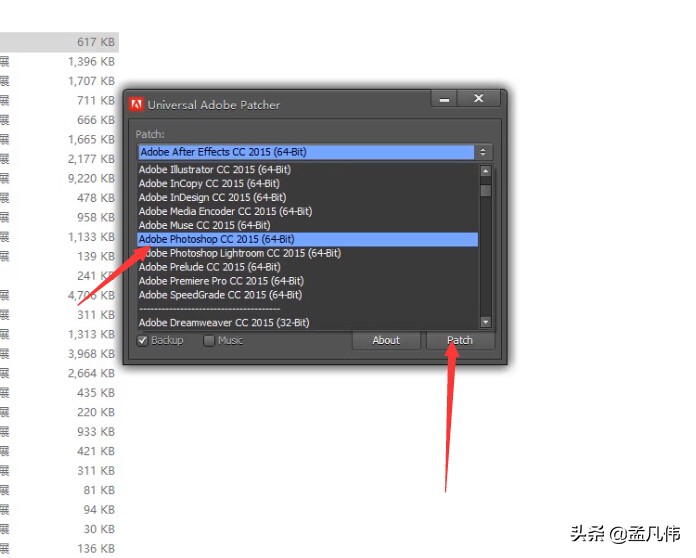Image resolution: width=696 pixels, height=558 pixels.
Task: Click the Patch button
Action: coord(460,340)
